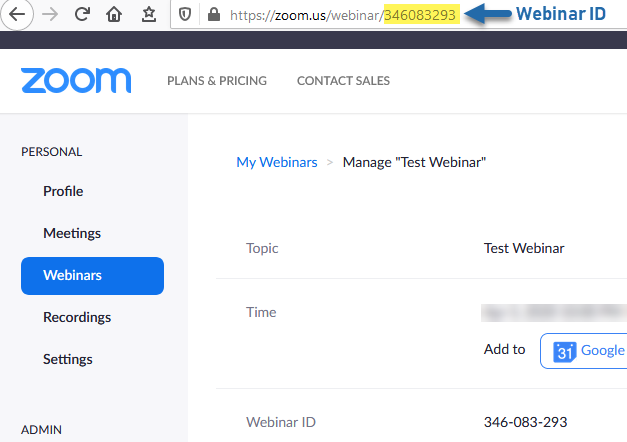Click the browser forward arrow button
This screenshot has height=442, width=627.
click(50, 15)
